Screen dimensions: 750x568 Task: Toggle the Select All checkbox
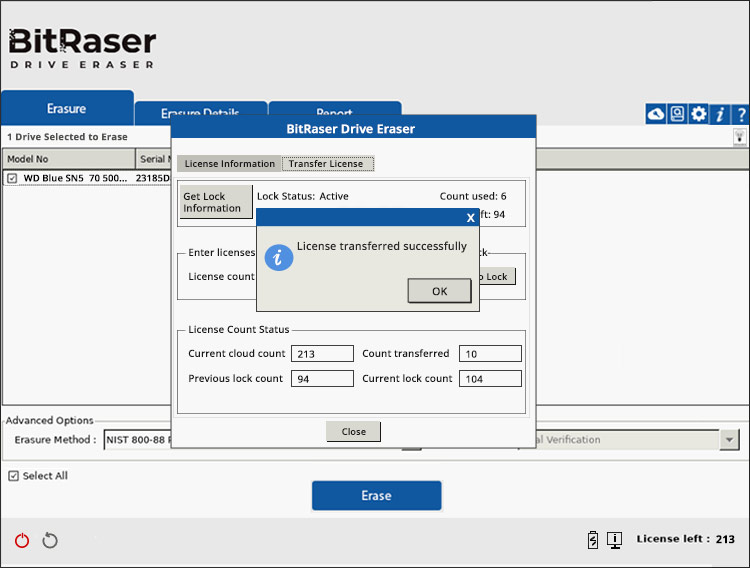click(x=13, y=476)
